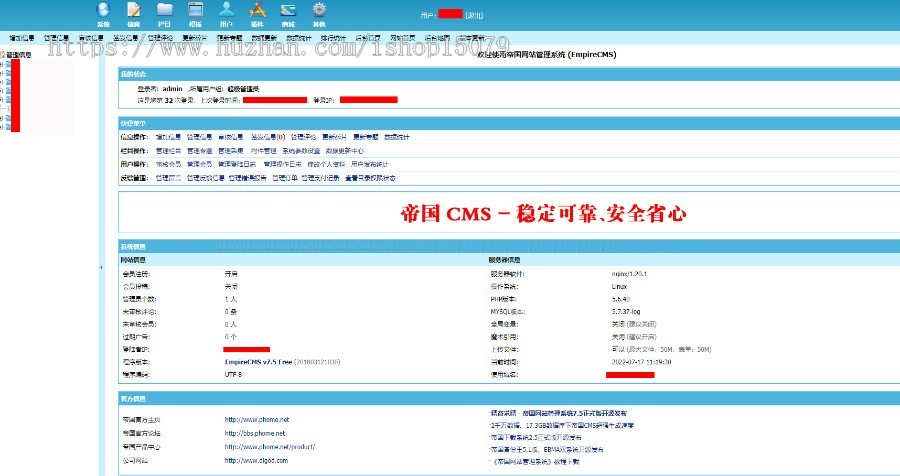Viewport: 900px width, 476px height.
Task: Open 管理订单 link
Action: pyautogui.click(x=285, y=178)
